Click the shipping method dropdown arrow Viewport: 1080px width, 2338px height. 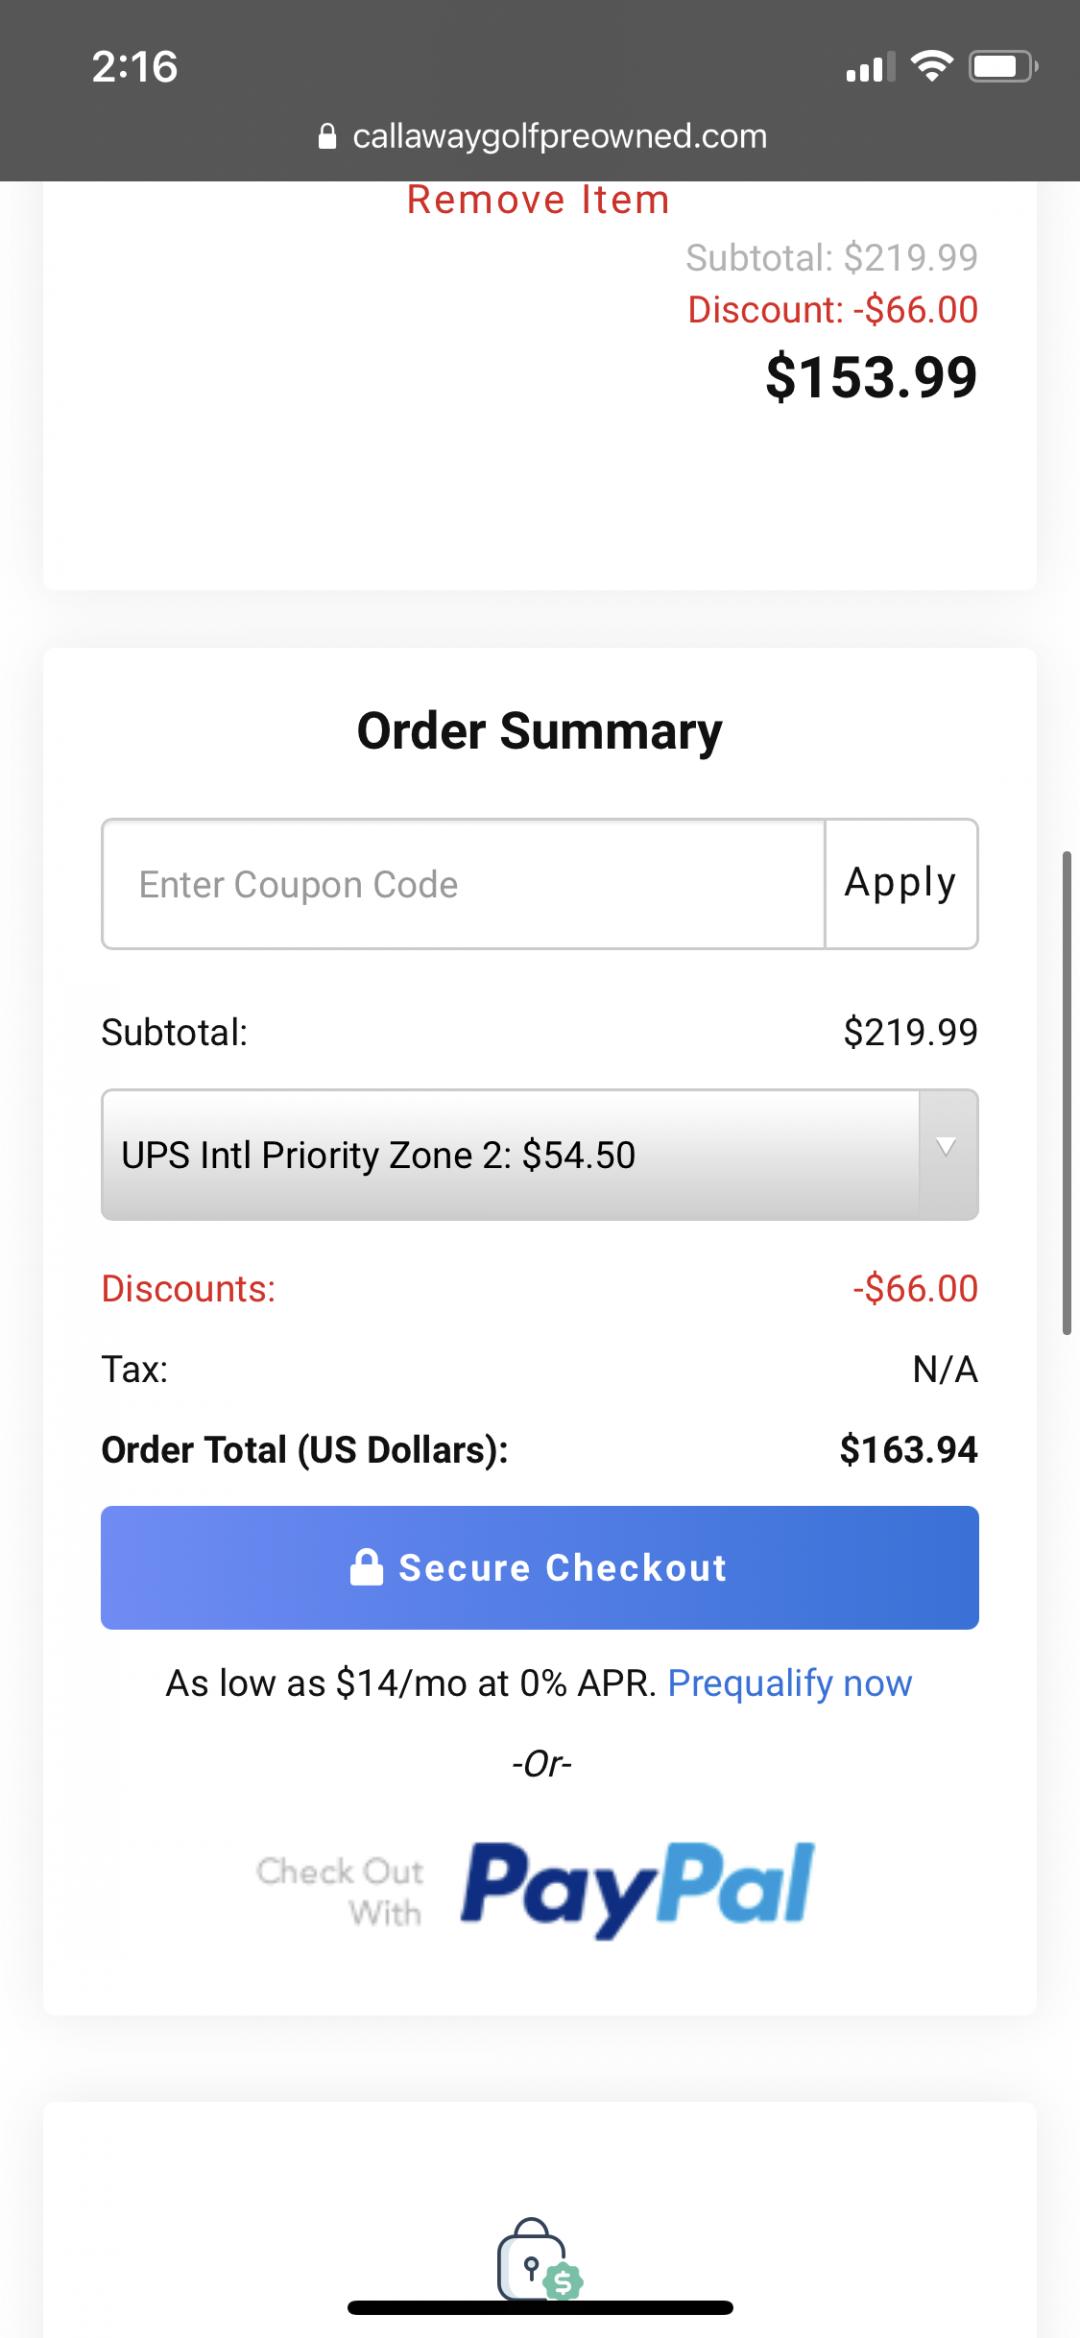pos(946,1148)
